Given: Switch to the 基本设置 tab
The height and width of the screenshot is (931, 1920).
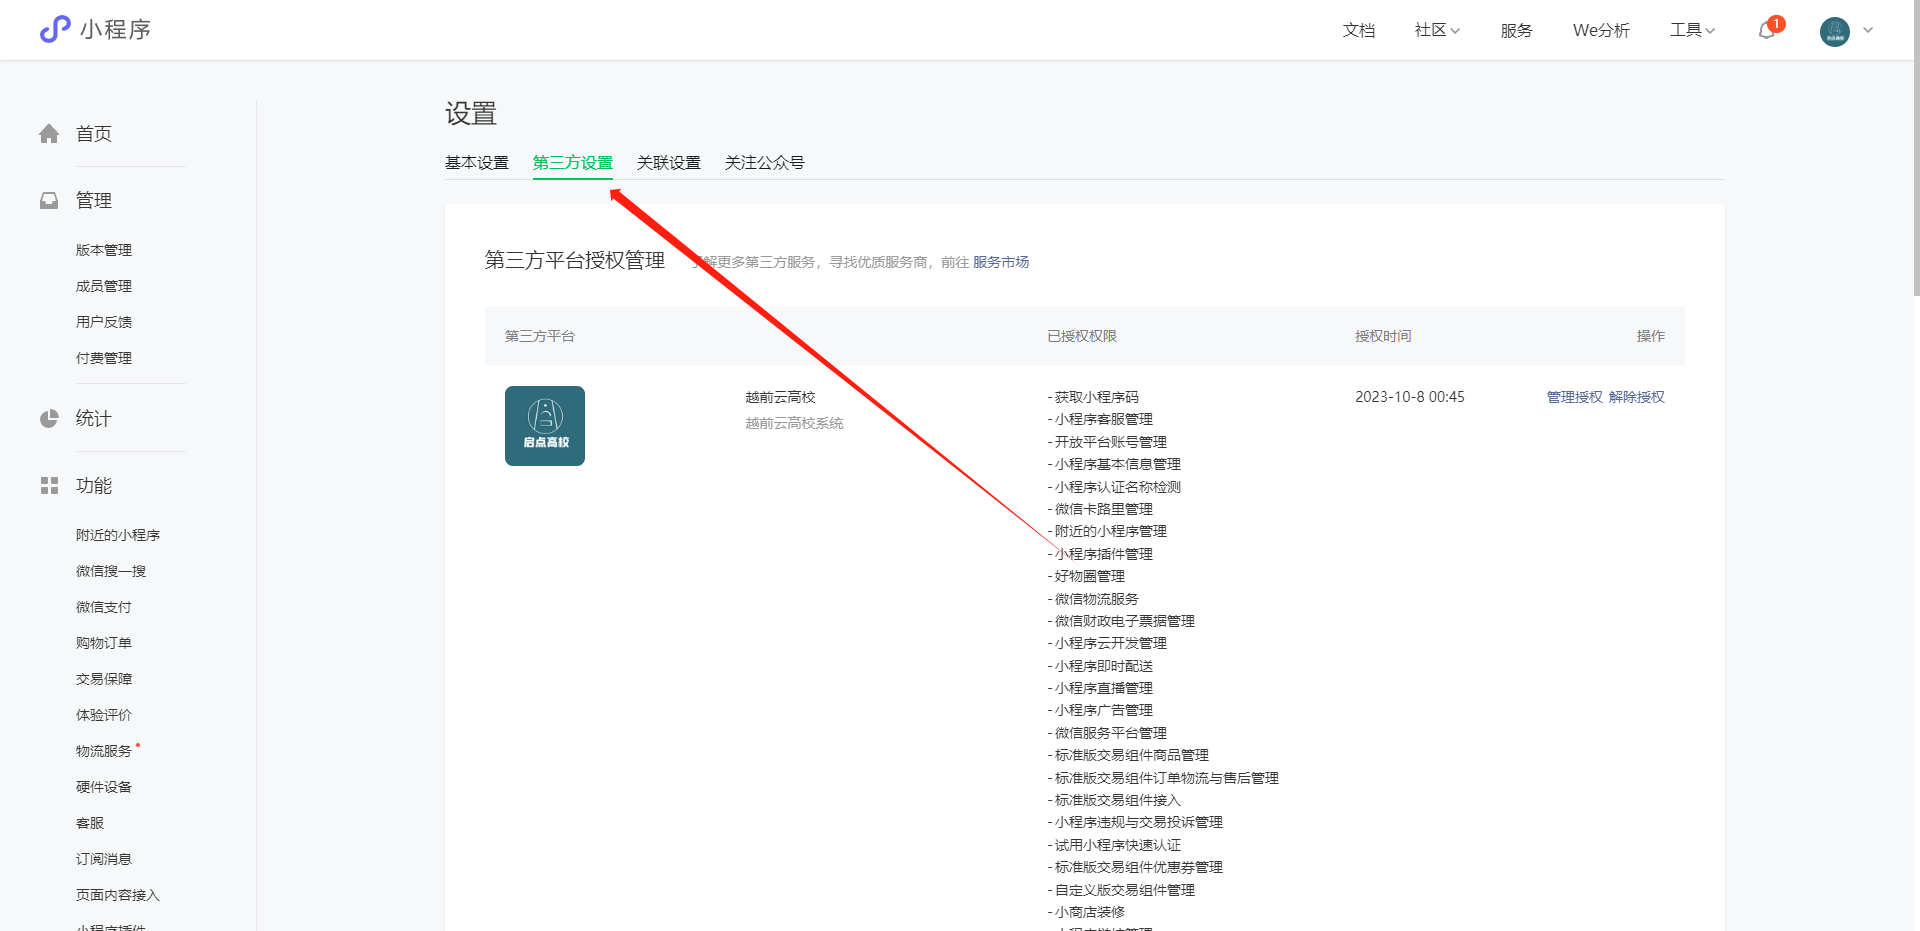Looking at the screenshot, I should pos(477,163).
